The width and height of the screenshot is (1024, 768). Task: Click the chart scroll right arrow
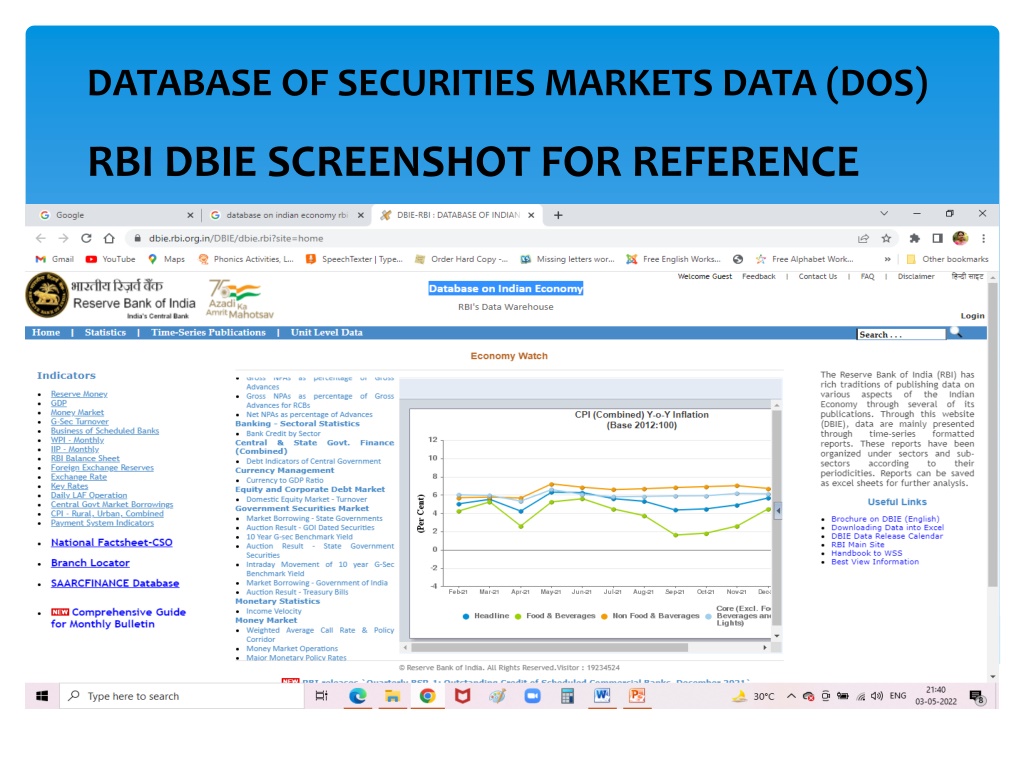tap(765, 647)
